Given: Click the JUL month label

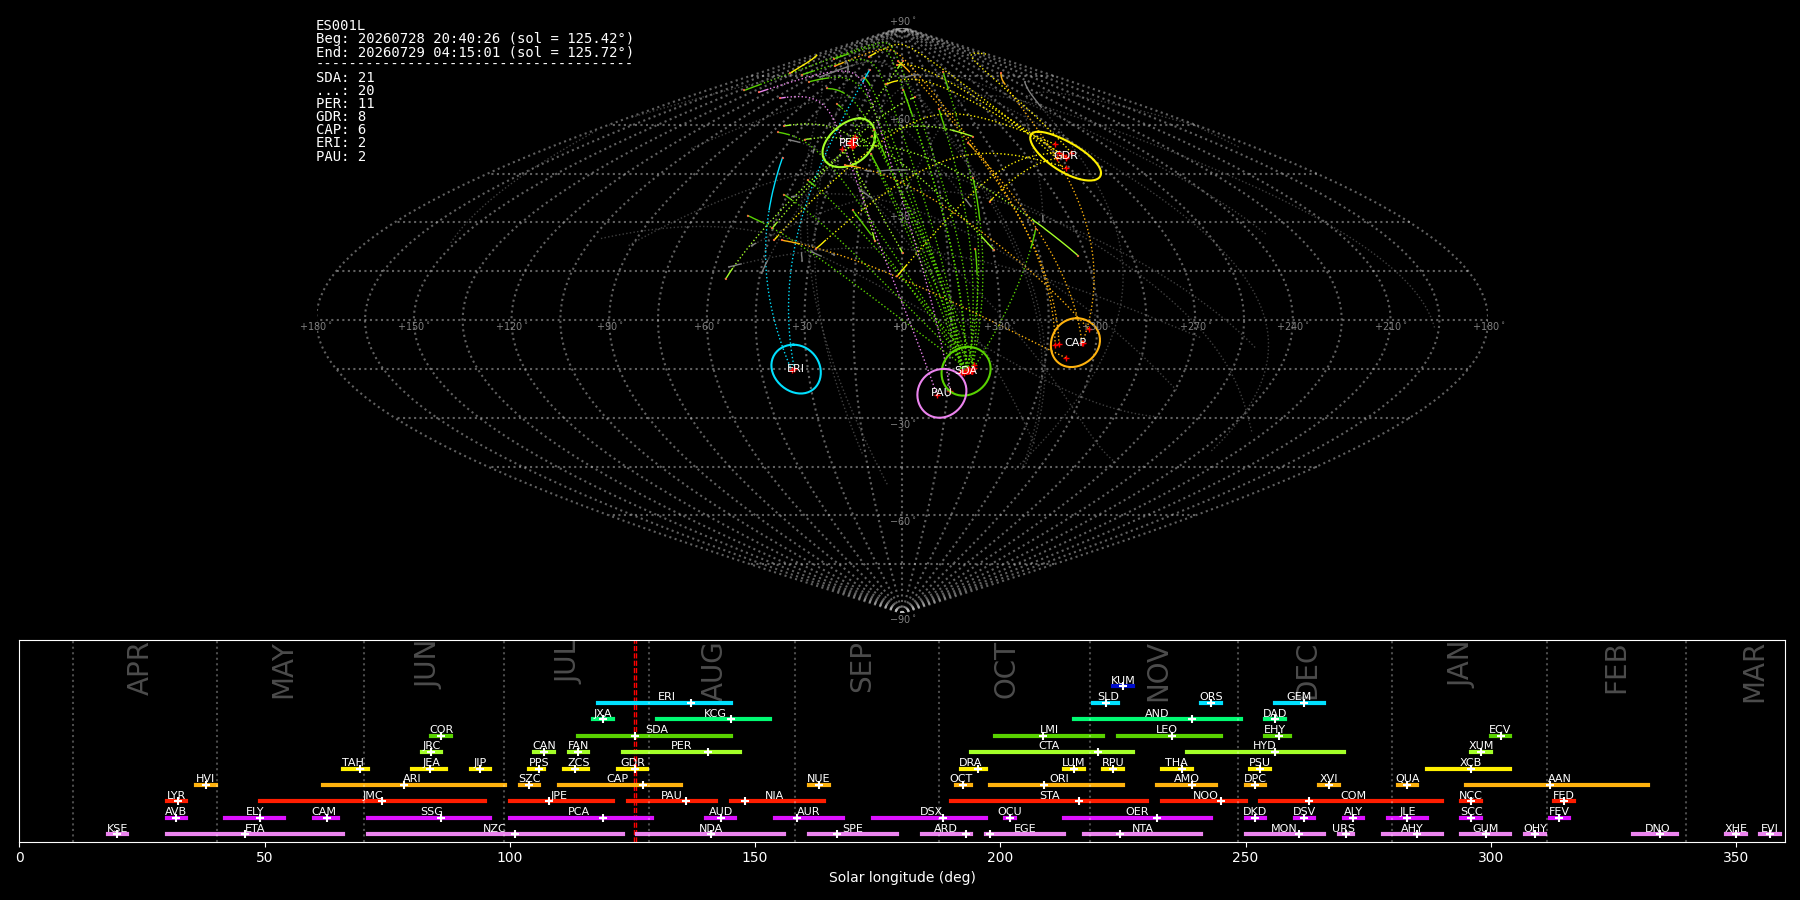Looking at the screenshot, I should pos(566,662).
